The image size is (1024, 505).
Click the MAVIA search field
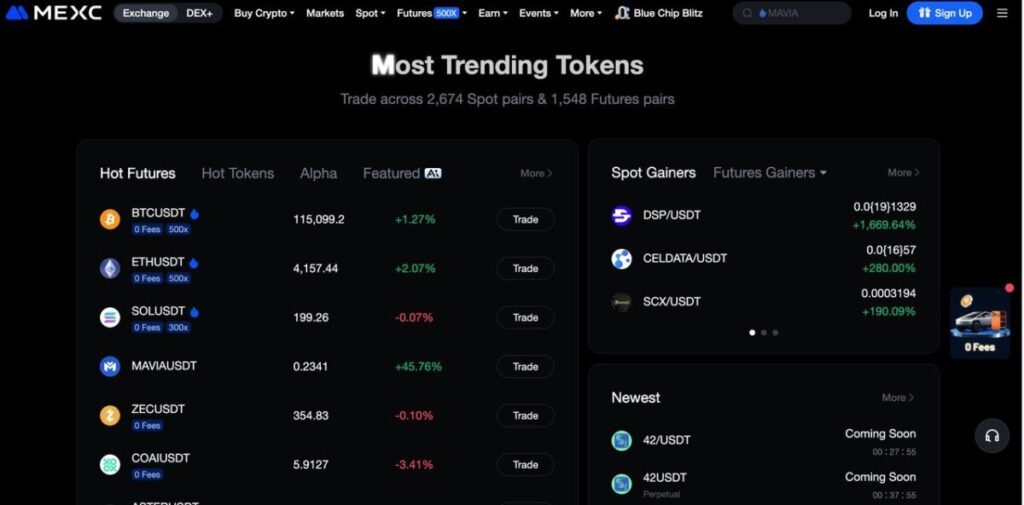click(800, 13)
